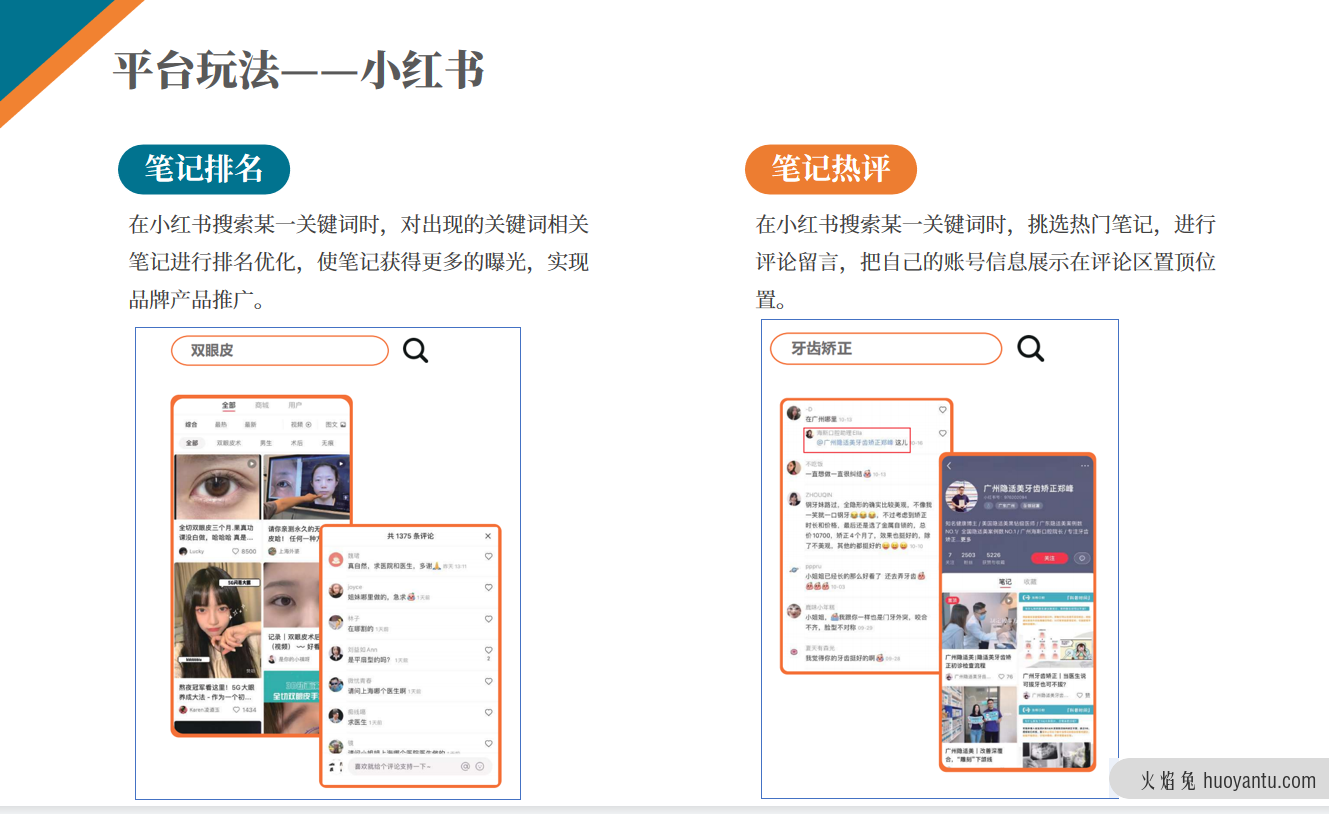Tap ZHOUQIN's avatar in comment list

pyautogui.click(x=794, y=499)
